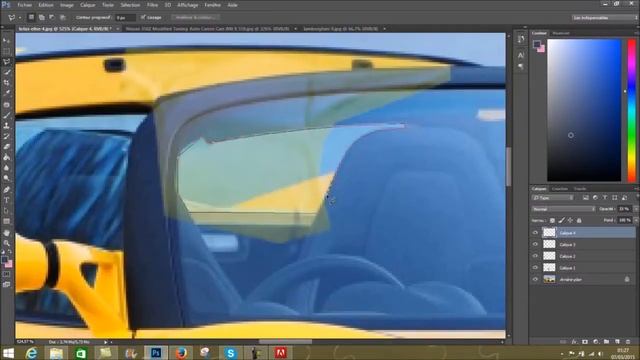Viewport: 640px width, 360px height.
Task: Click the foreground color swatch in Couleur panel
Action: coord(536,44)
